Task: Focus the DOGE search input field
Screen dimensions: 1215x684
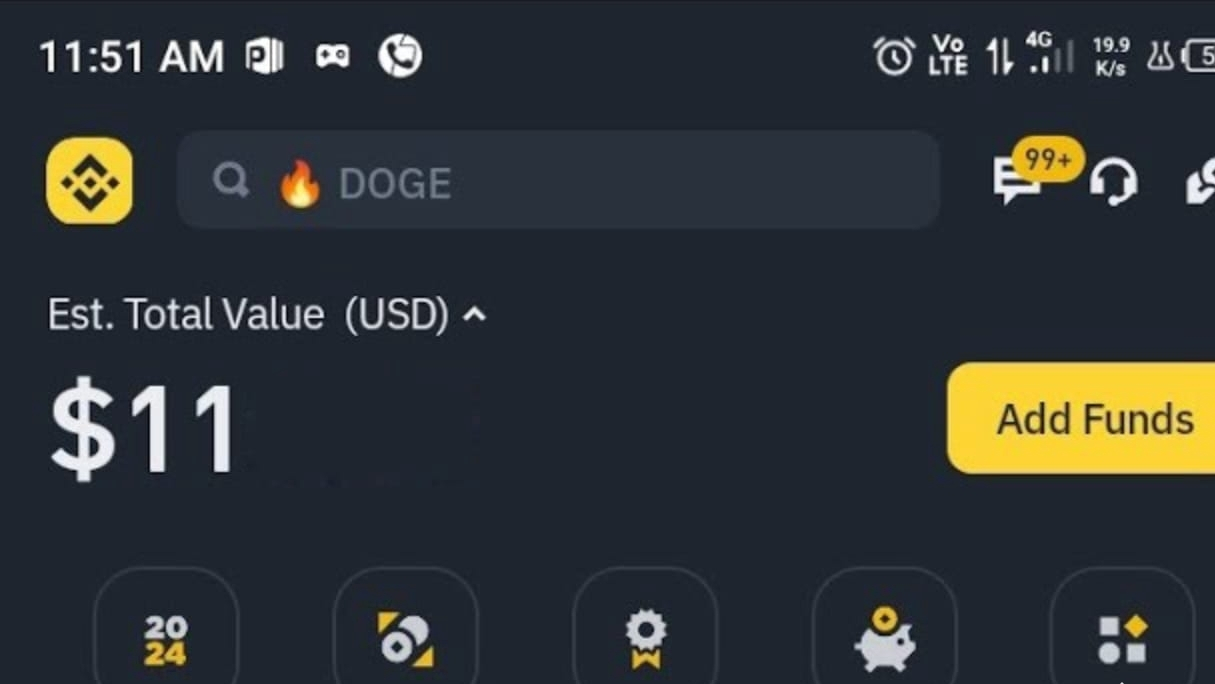Action: click(x=558, y=180)
